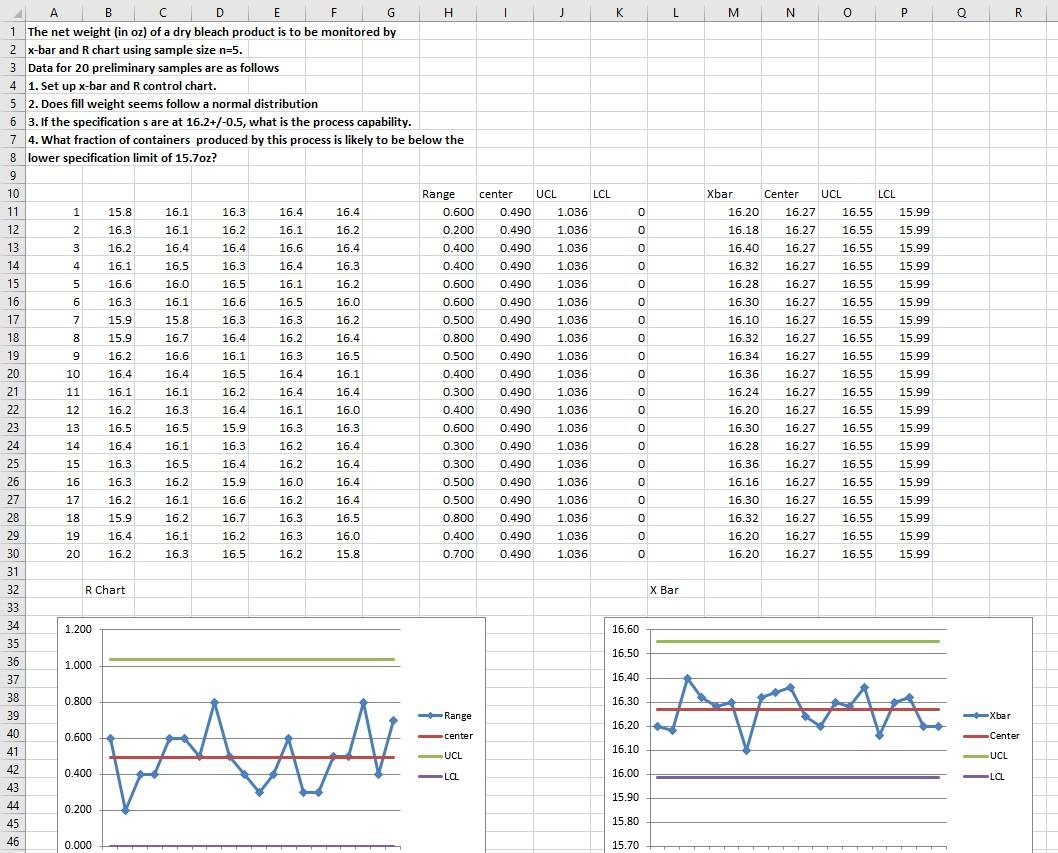This screenshot has height=853, width=1058.
Task: Click cell C18 with value 16.7
Action: tap(163, 337)
